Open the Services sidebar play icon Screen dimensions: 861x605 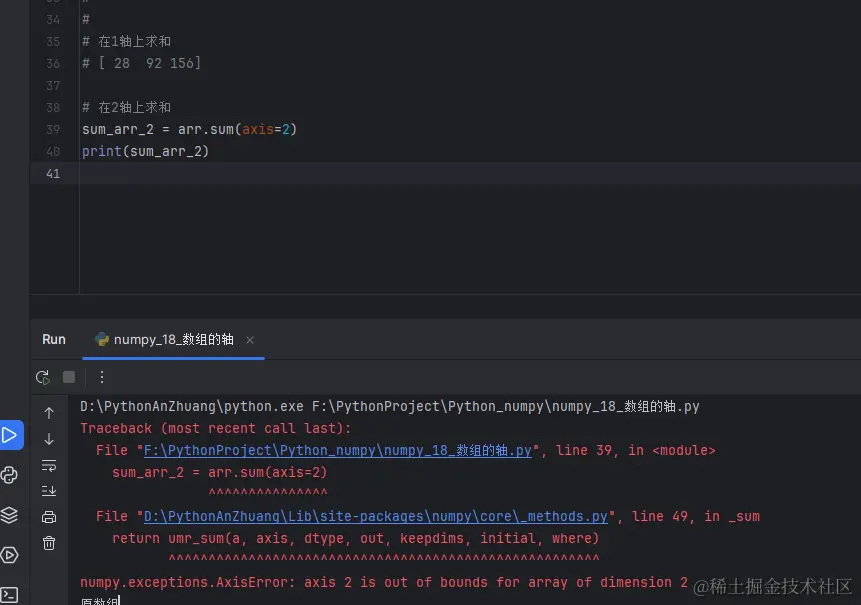click(9, 555)
